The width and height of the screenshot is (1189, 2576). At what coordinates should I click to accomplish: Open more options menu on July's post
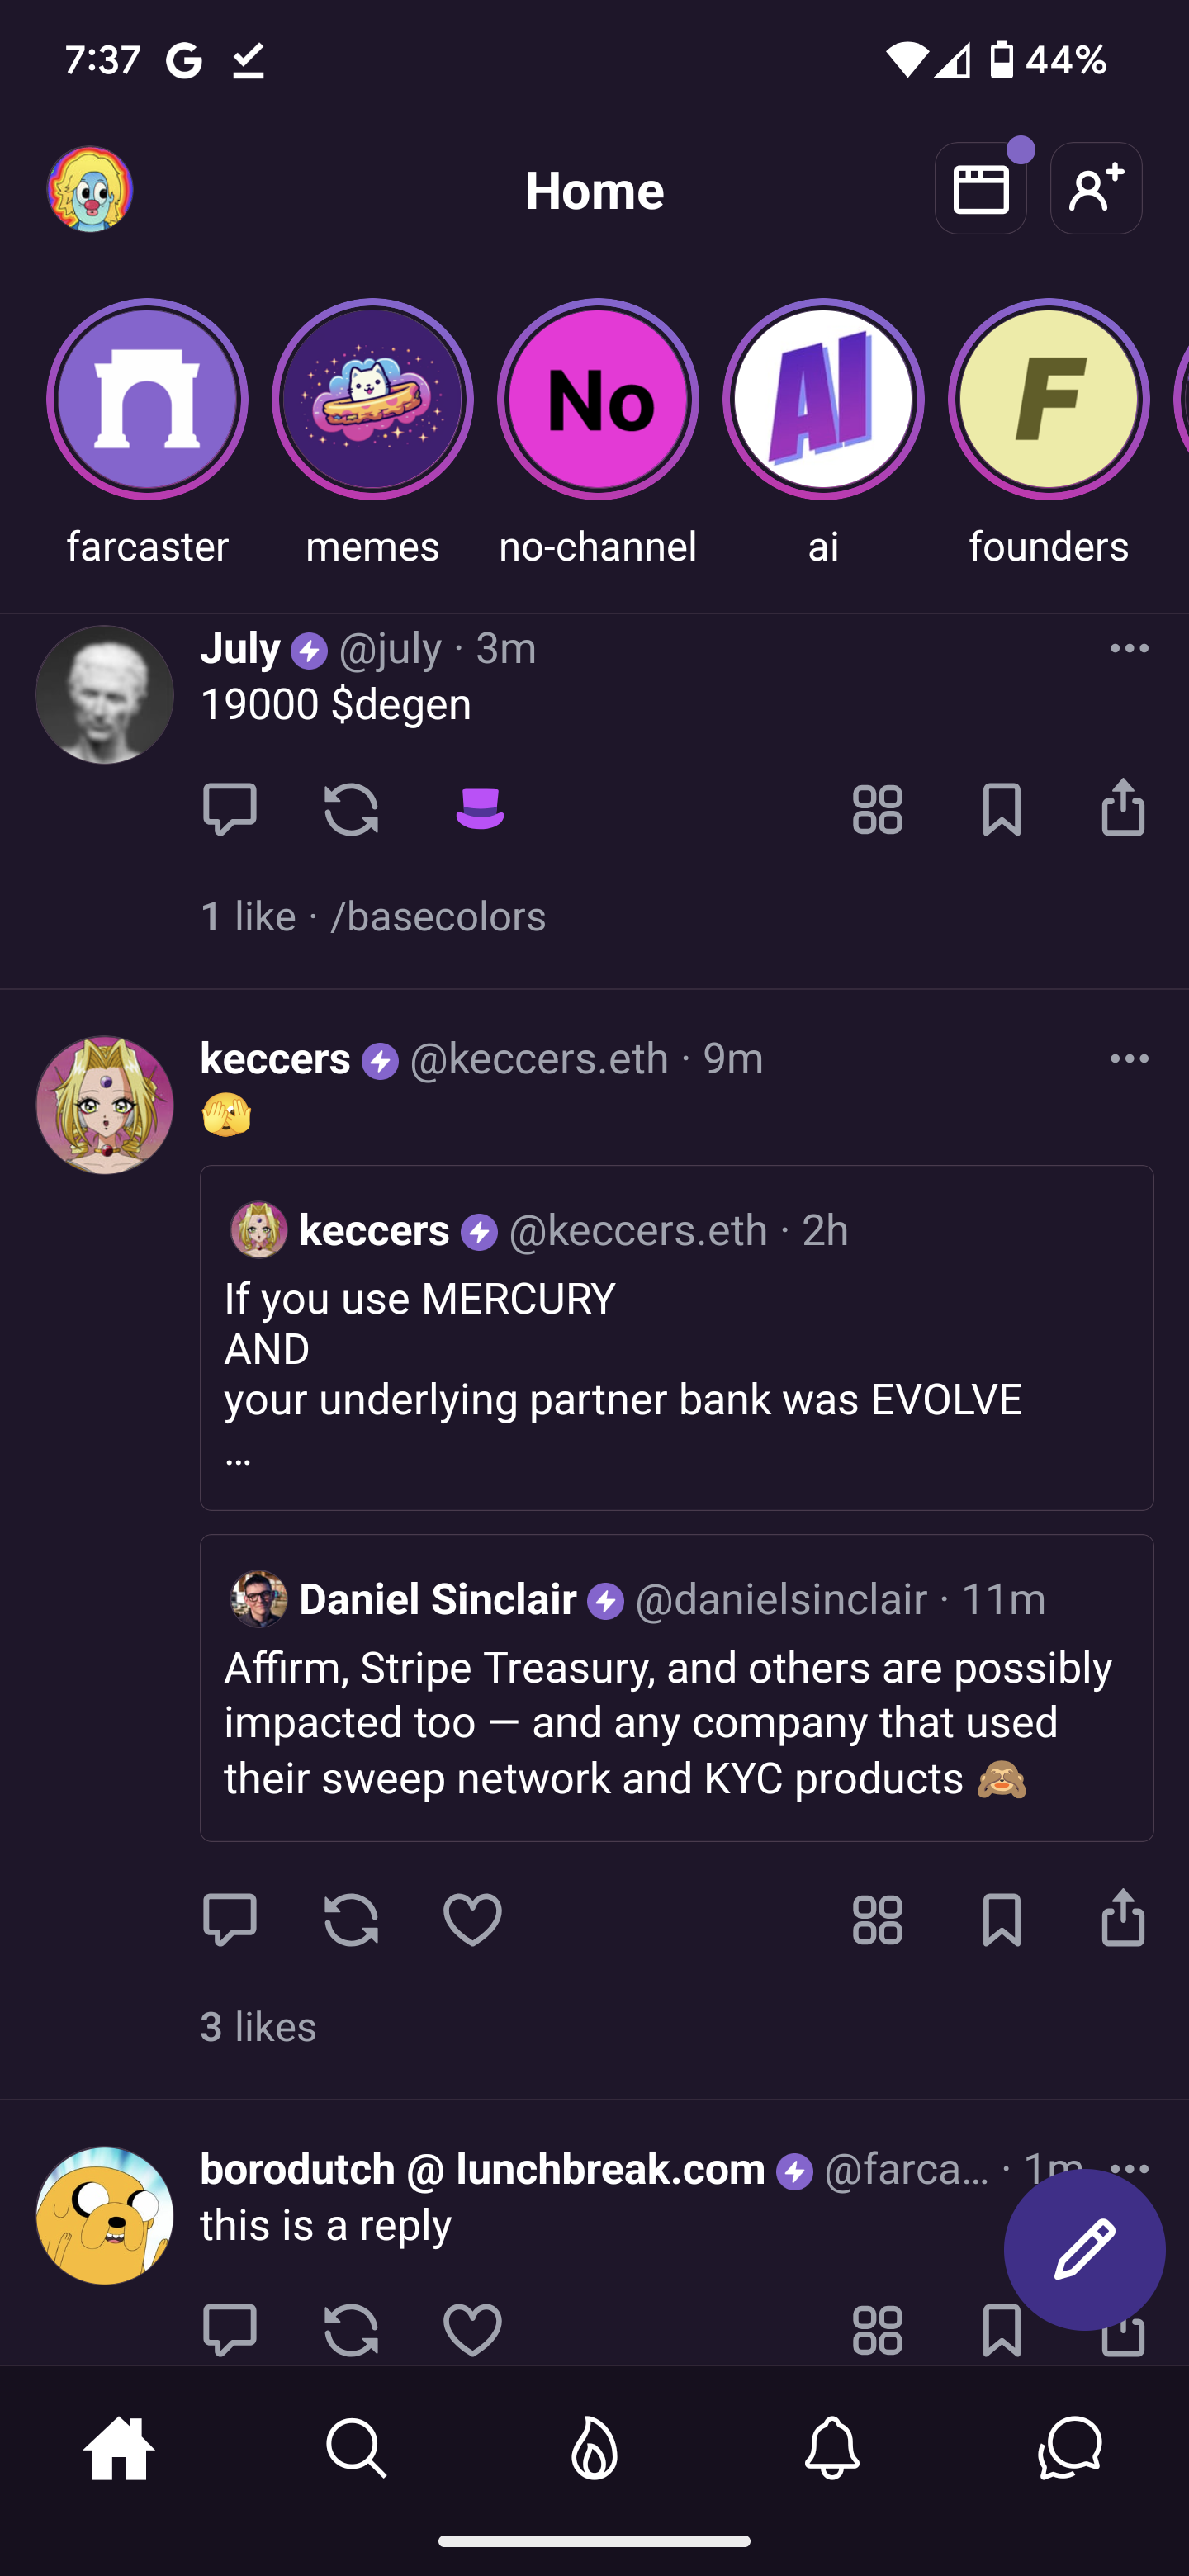tap(1129, 648)
